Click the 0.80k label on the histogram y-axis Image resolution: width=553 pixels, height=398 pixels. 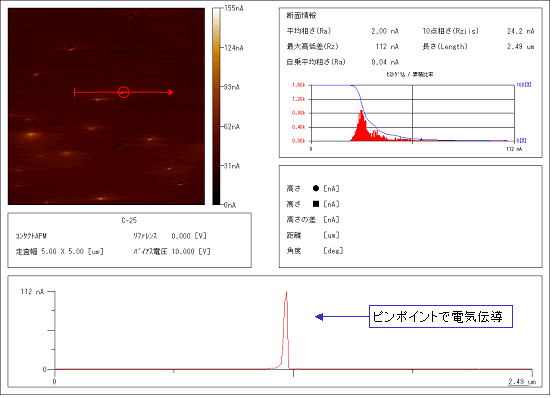[x=298, y=113]
